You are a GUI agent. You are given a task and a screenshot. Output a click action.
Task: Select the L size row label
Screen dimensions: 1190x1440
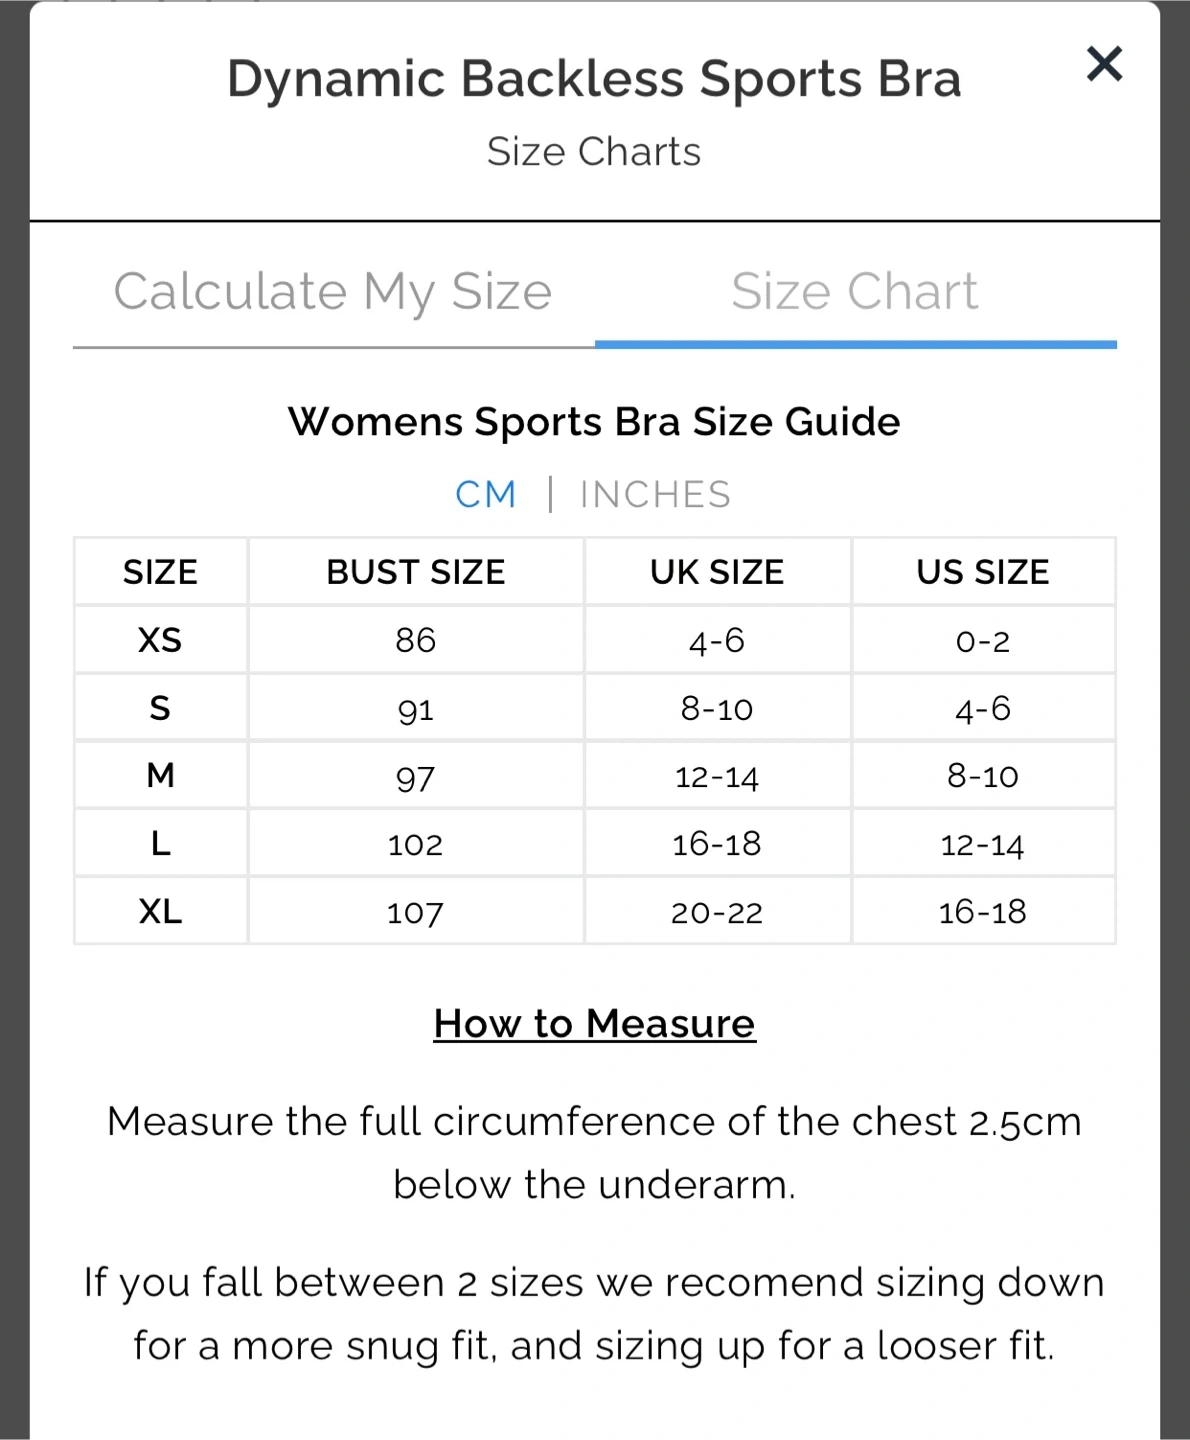(x=160, y=844)
